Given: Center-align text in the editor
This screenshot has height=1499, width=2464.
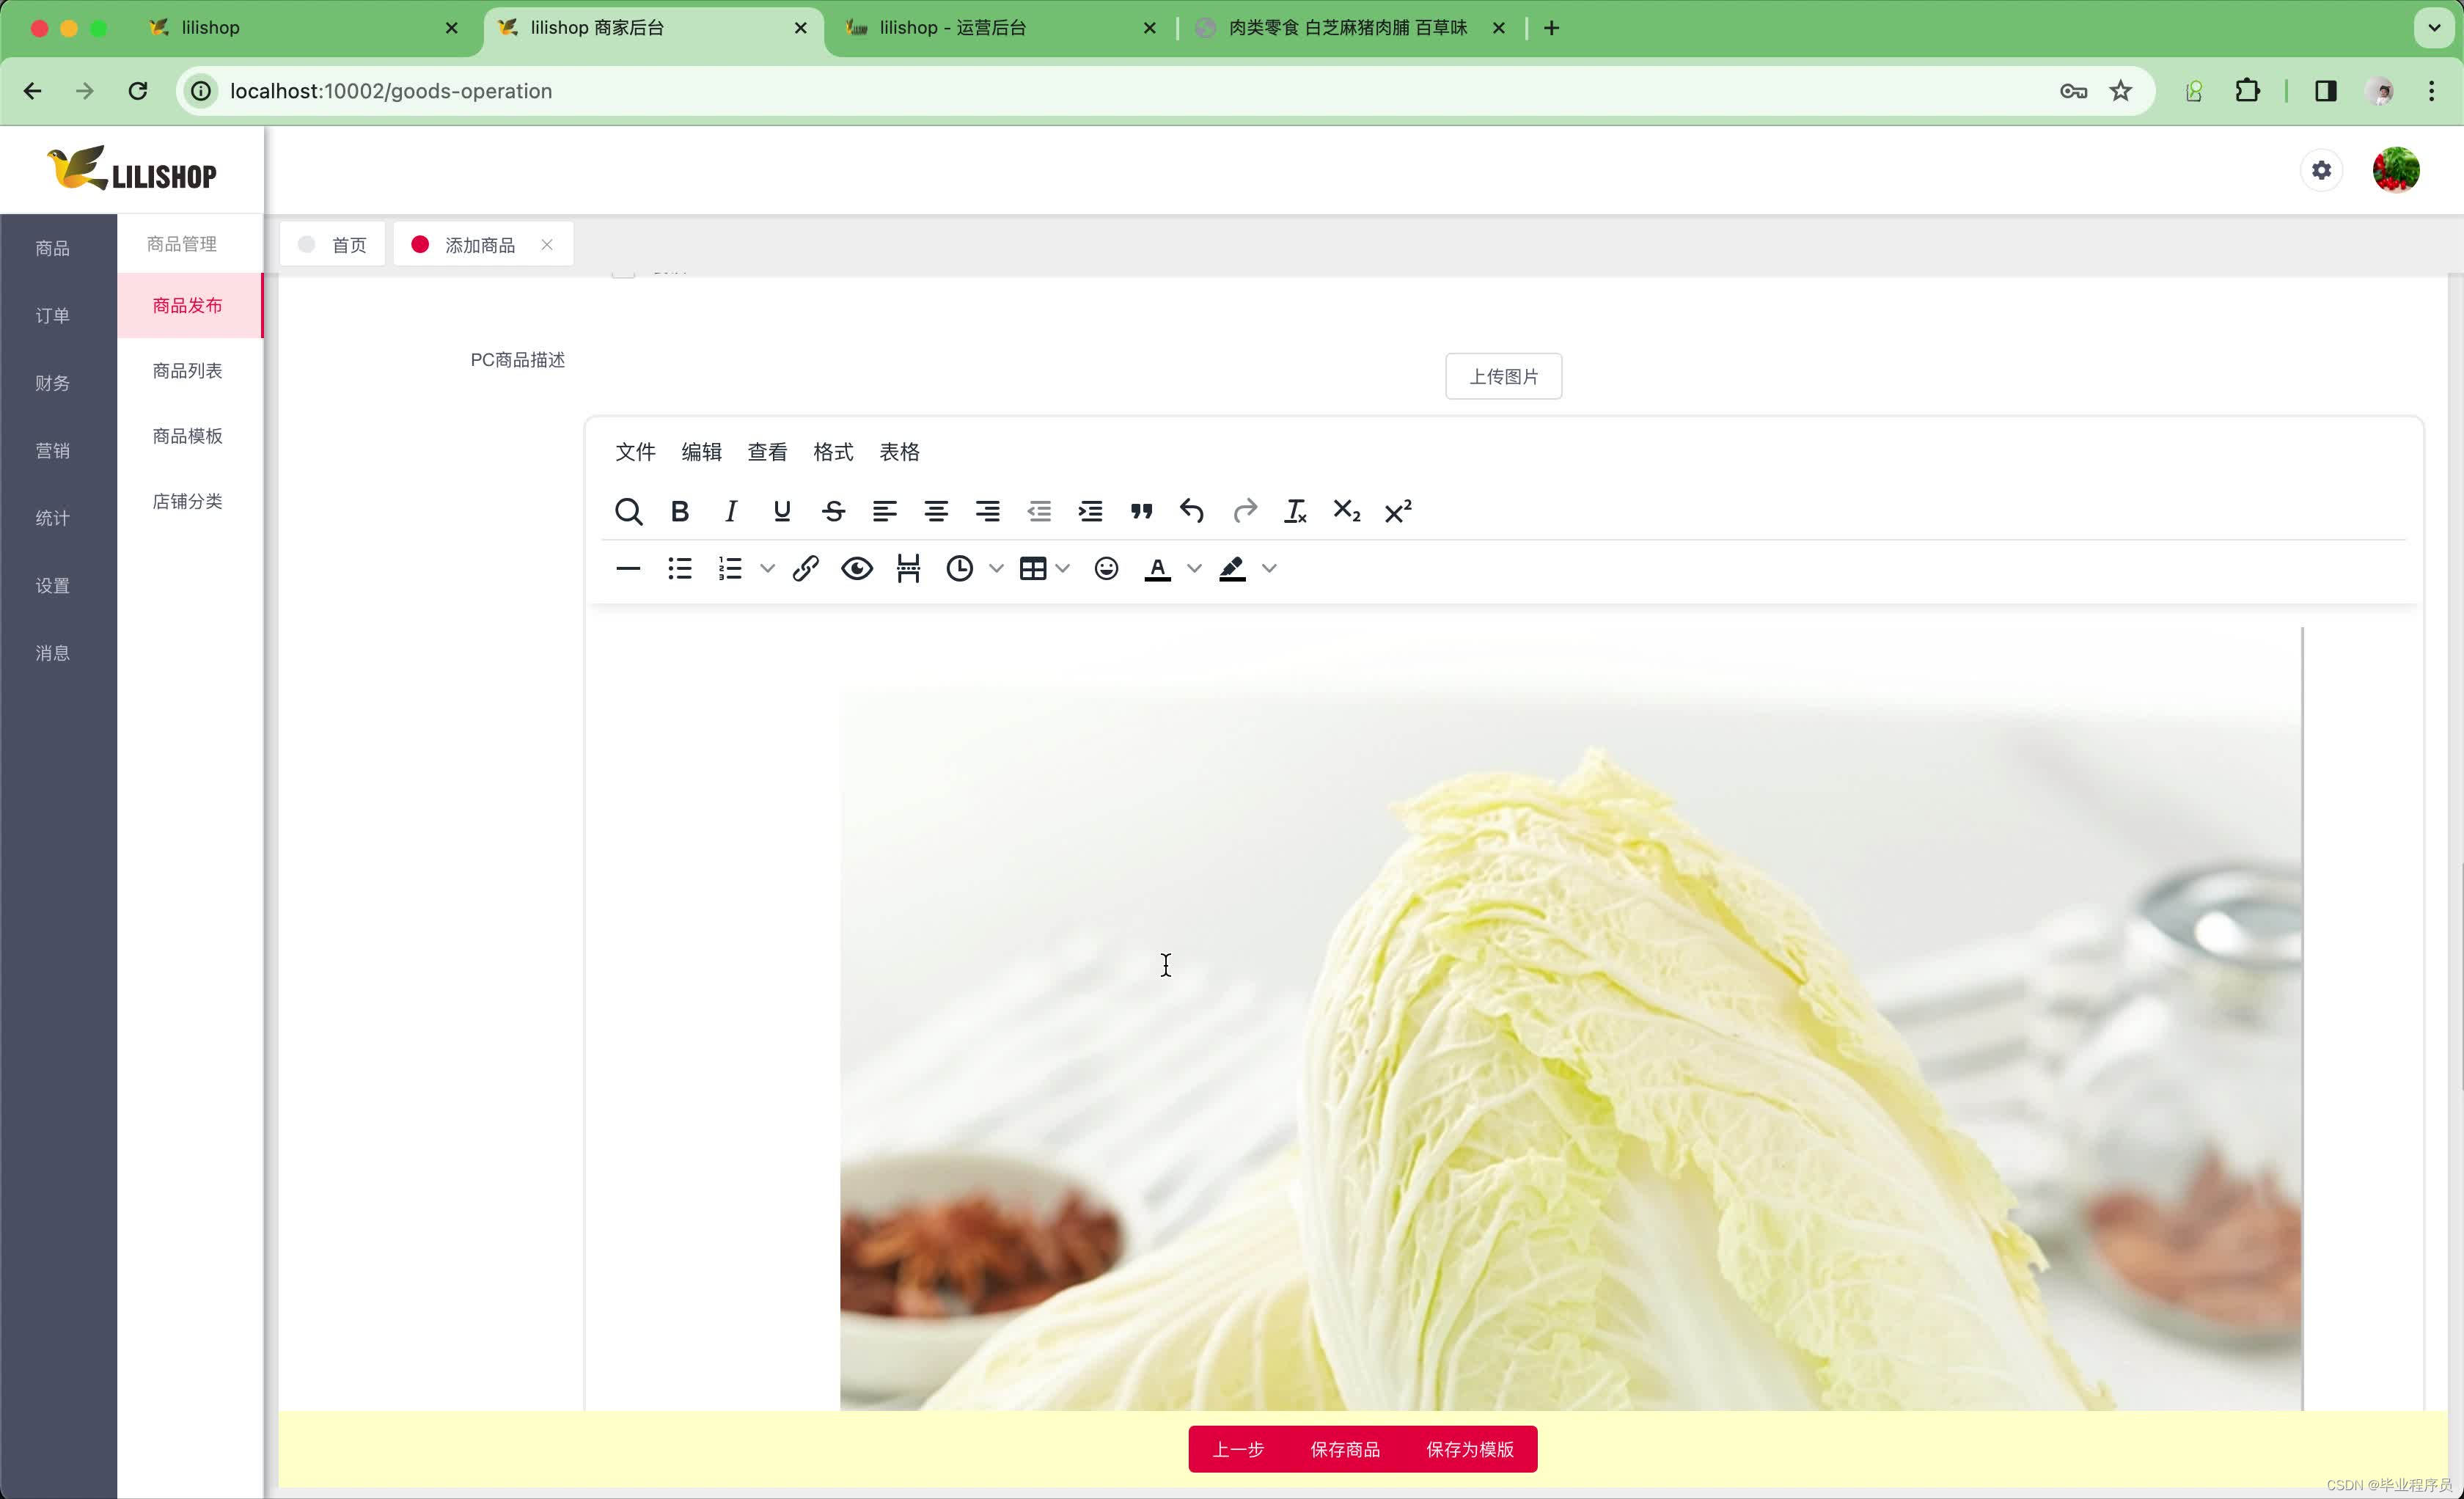Looking at the screenshot, I should 936,511.
